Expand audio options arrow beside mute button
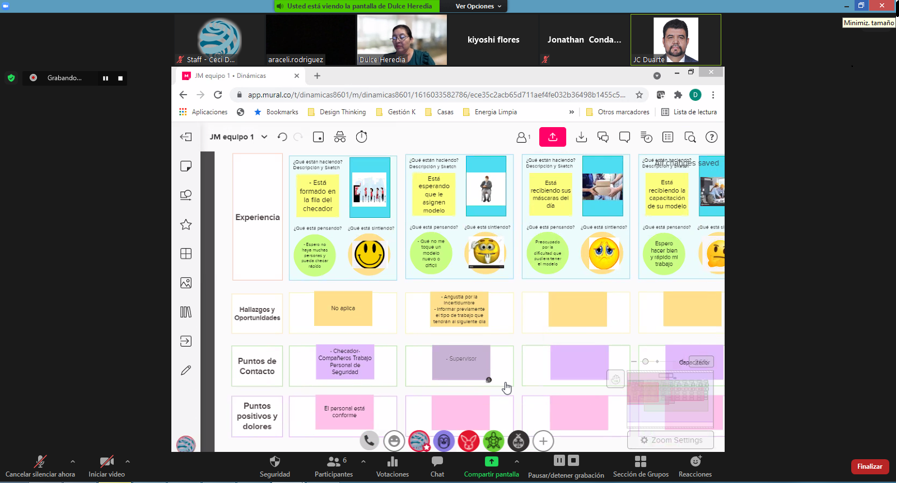Image resolution: width=899 pixels, height=483 pixels. point(72,461)
